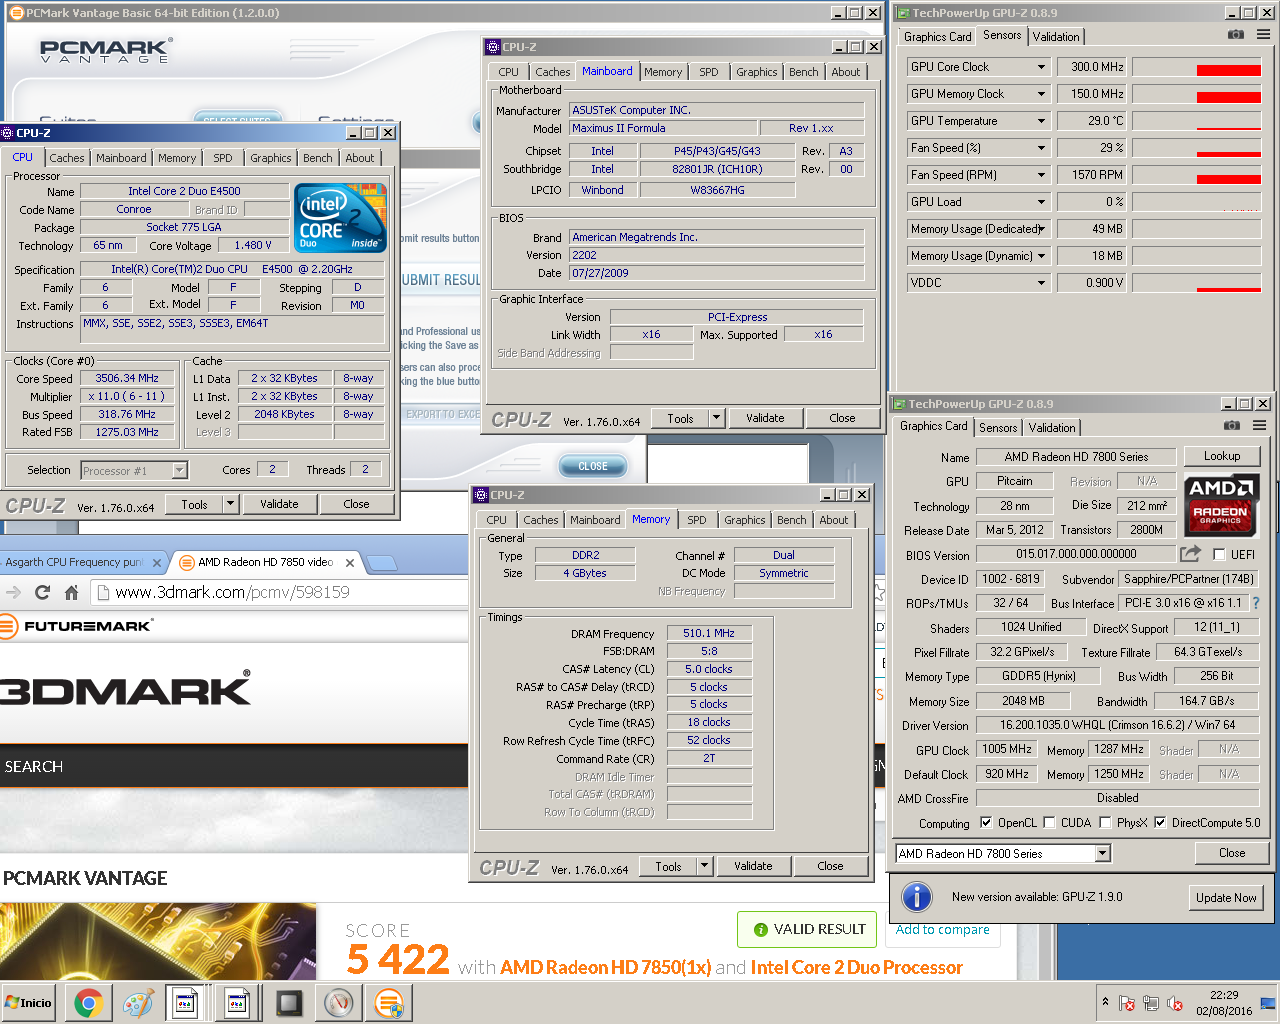1280x1024 pixels.
Task: Click the clock showing 22:29
Action: click(x=1224, y=995)
